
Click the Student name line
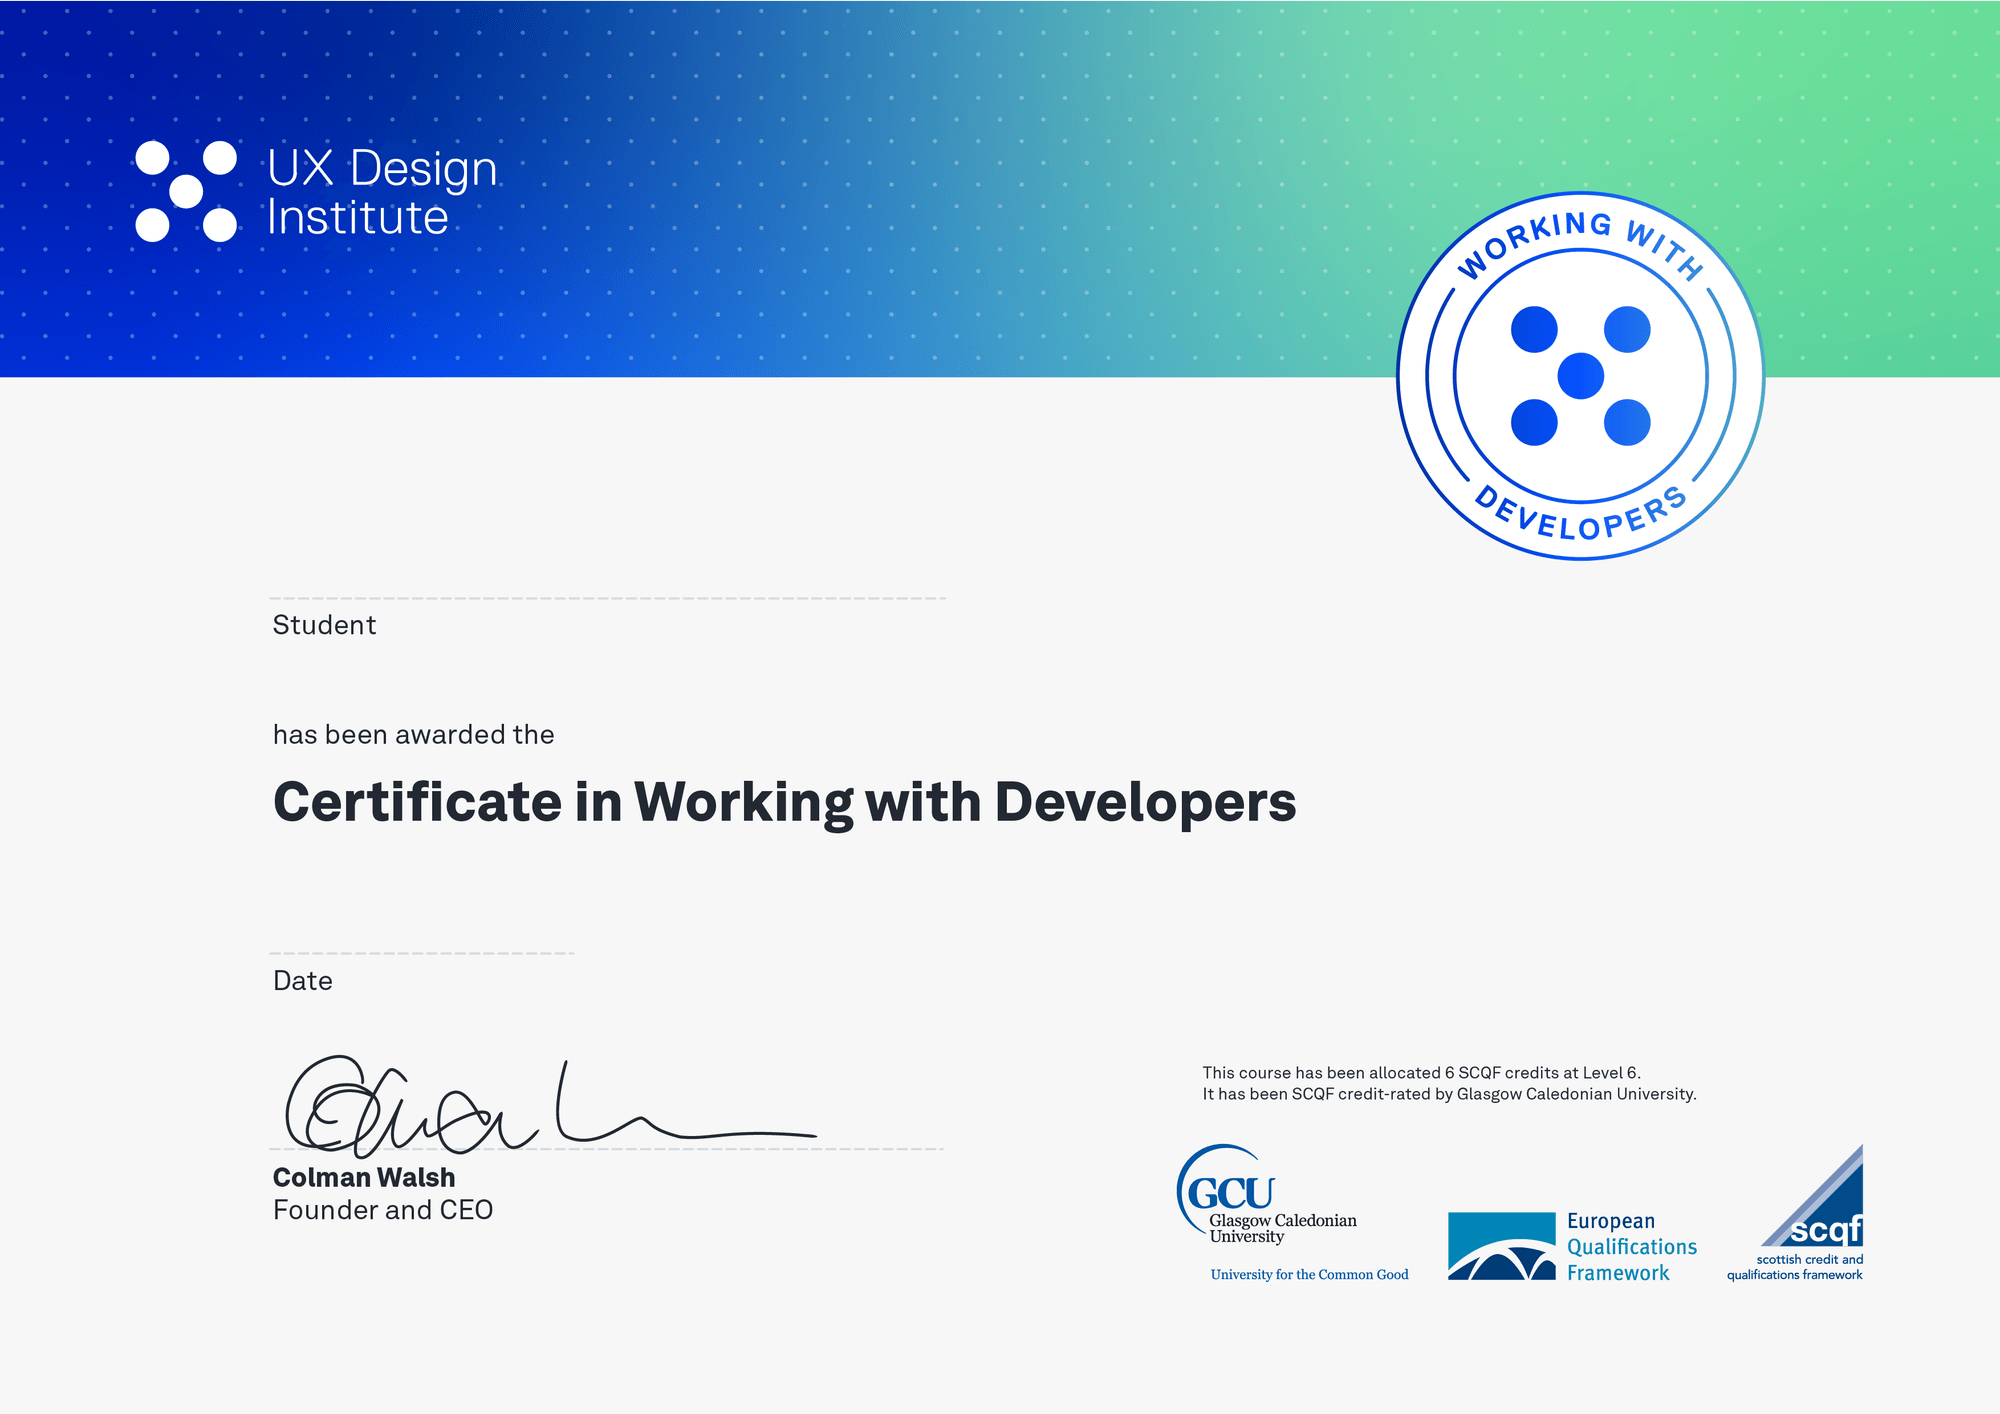click(607, 598)
